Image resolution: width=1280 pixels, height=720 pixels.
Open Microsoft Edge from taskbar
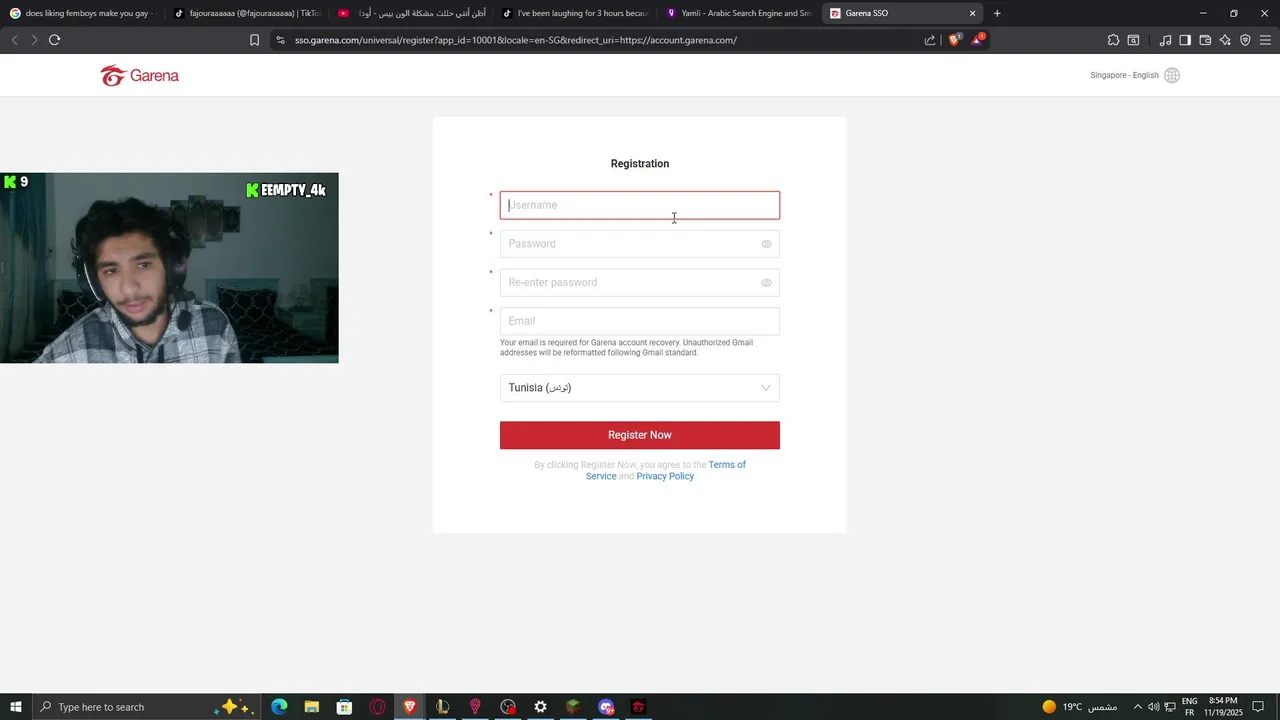279,707
